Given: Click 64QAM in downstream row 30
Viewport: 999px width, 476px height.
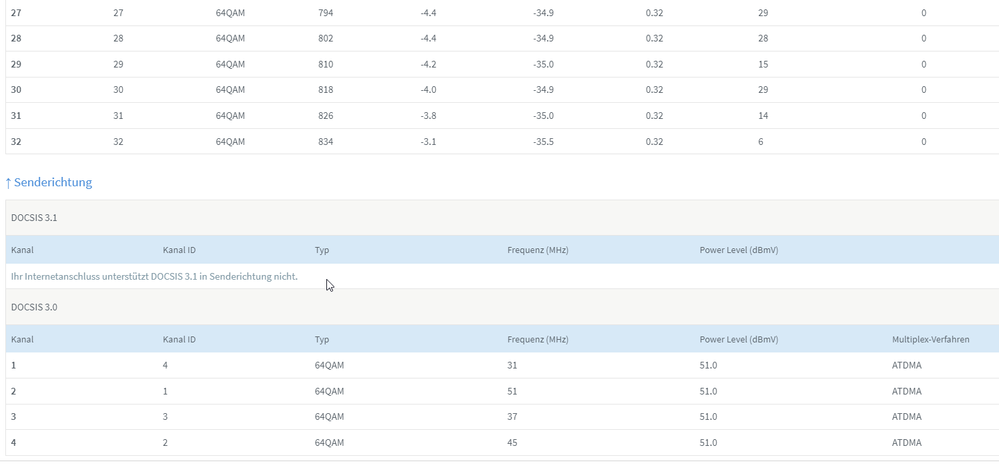Looking at the screenshot, I should click(x=230, y=90).
